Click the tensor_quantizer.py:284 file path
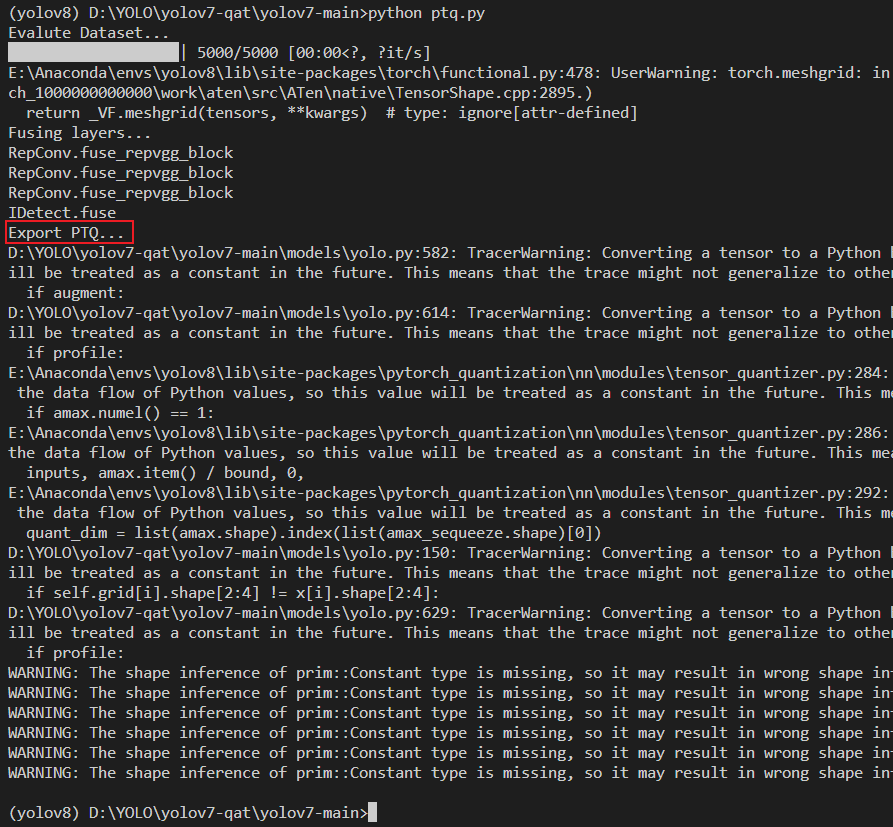 tap(440, 373)
